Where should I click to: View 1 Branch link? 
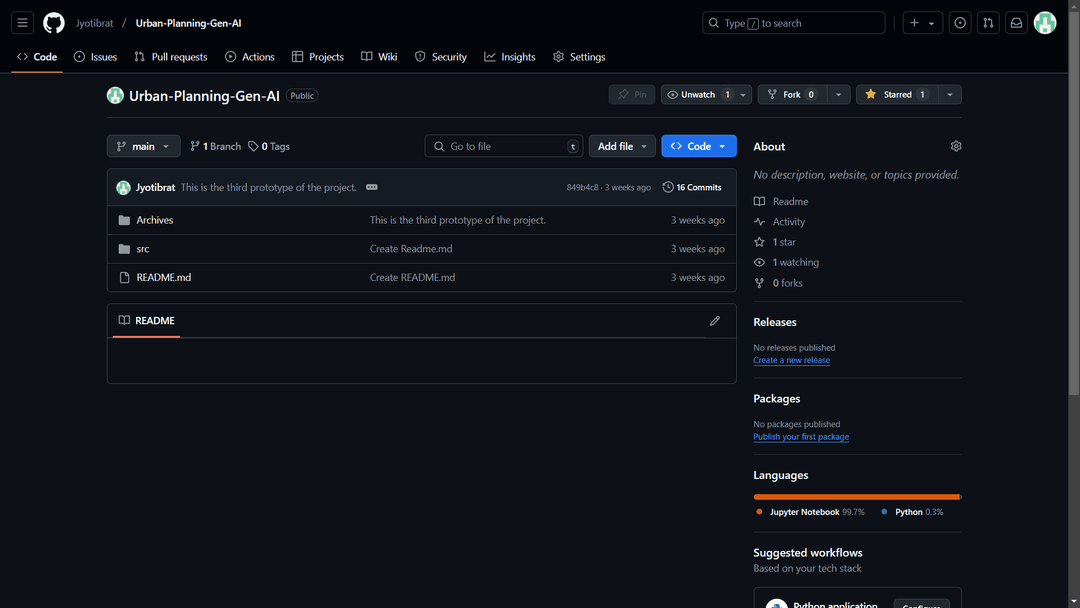pyautogui.click(x=216, y=146)
